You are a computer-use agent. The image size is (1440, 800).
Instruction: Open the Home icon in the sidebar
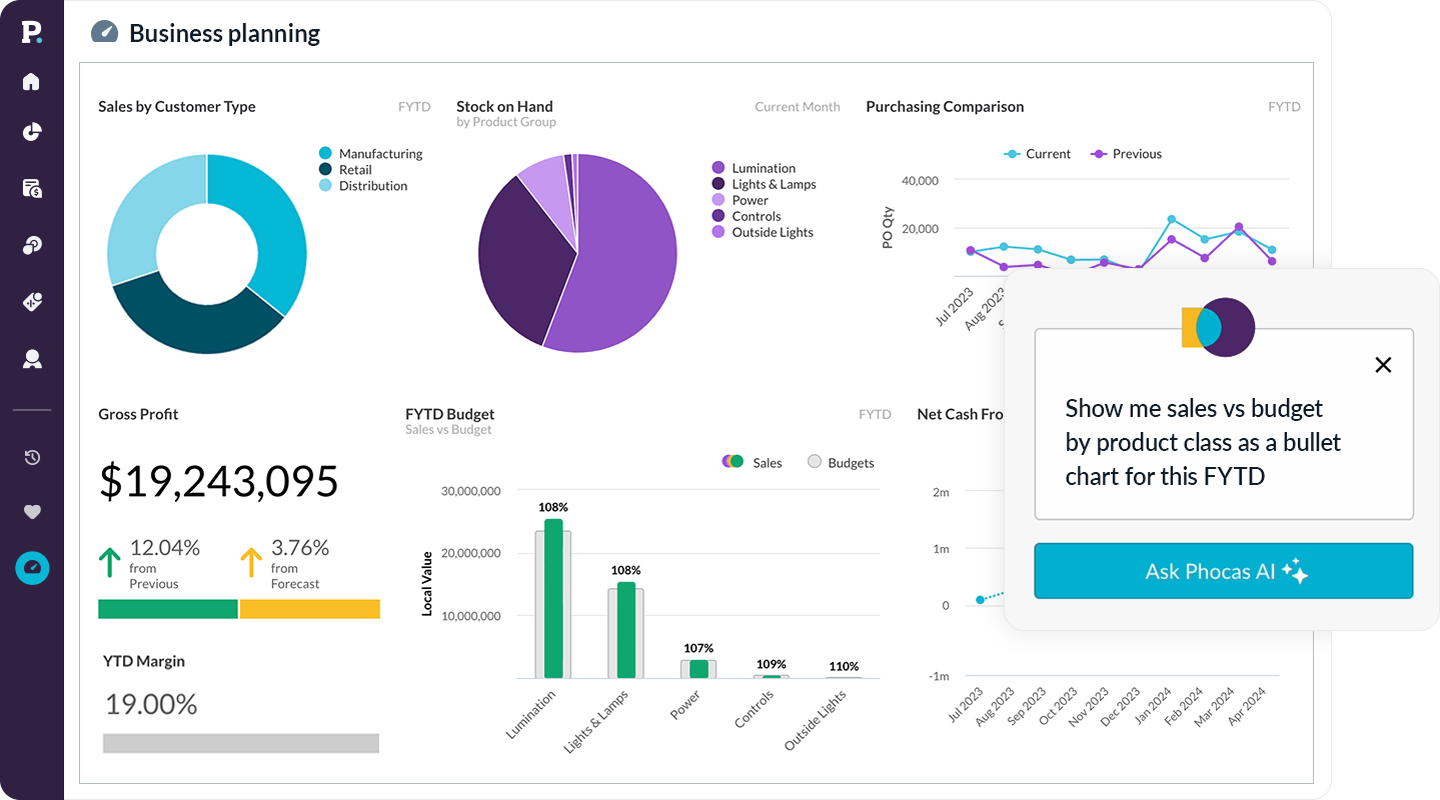[32, 82]
